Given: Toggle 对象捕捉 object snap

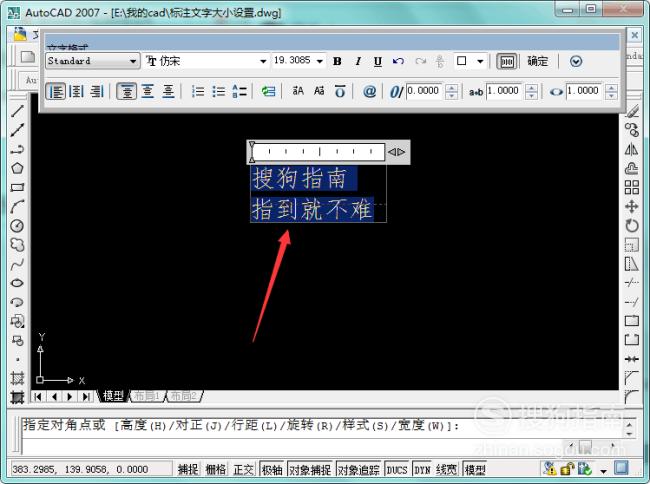Looking at the screenshot, I should [310, 469].
